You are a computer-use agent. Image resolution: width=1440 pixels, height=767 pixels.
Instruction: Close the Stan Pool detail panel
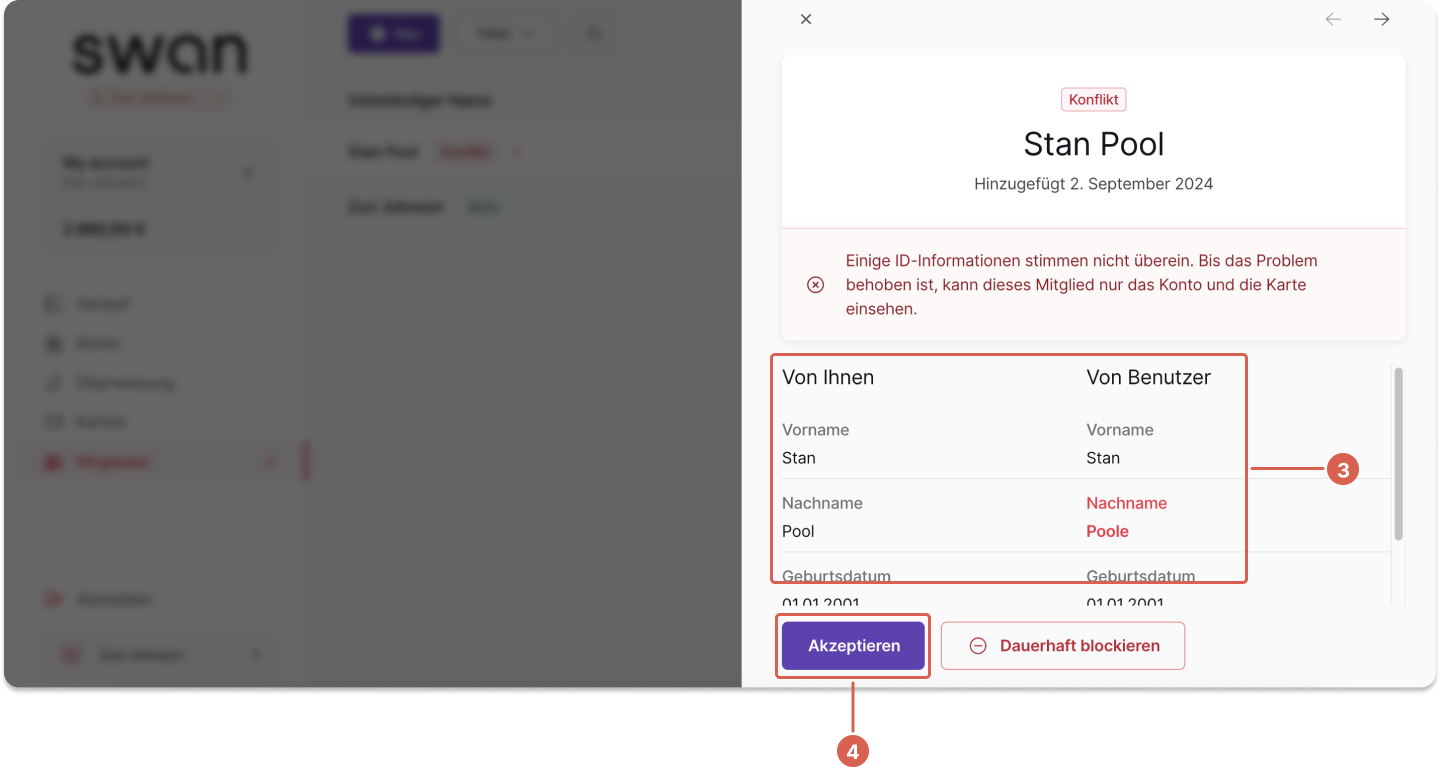coord(806,19)
